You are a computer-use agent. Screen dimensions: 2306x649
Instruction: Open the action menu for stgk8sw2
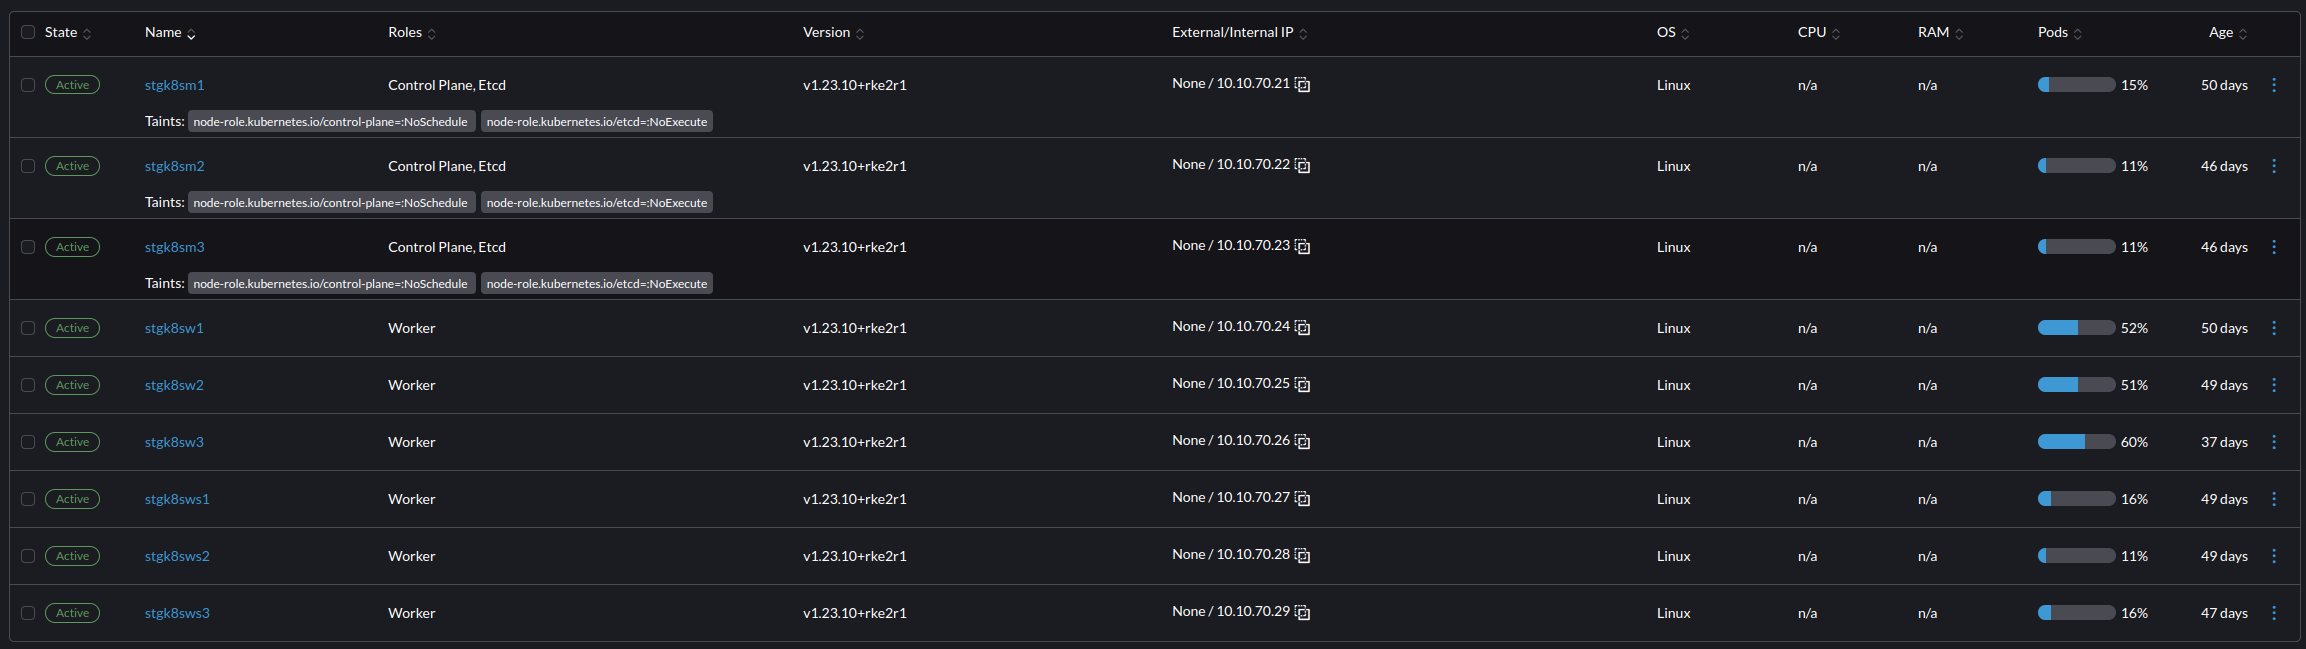click(2274, 385)
